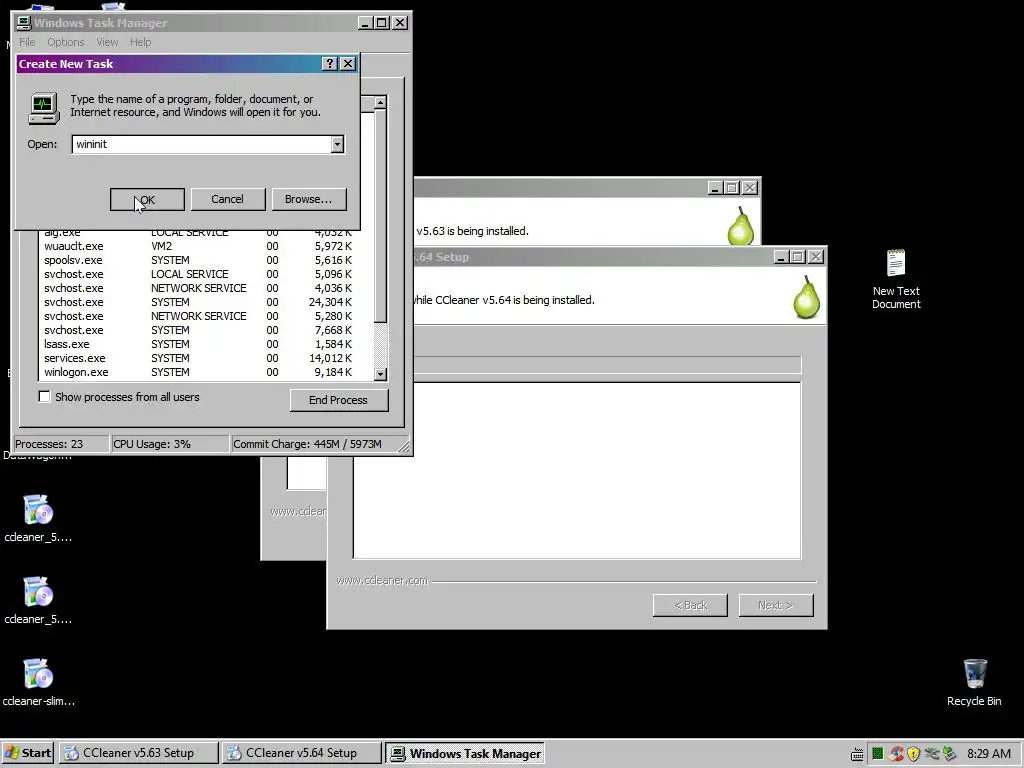The image size is (1024, 768).
Task: Expand the Open combo box dropdown arrow
Action: click(337, 144)
